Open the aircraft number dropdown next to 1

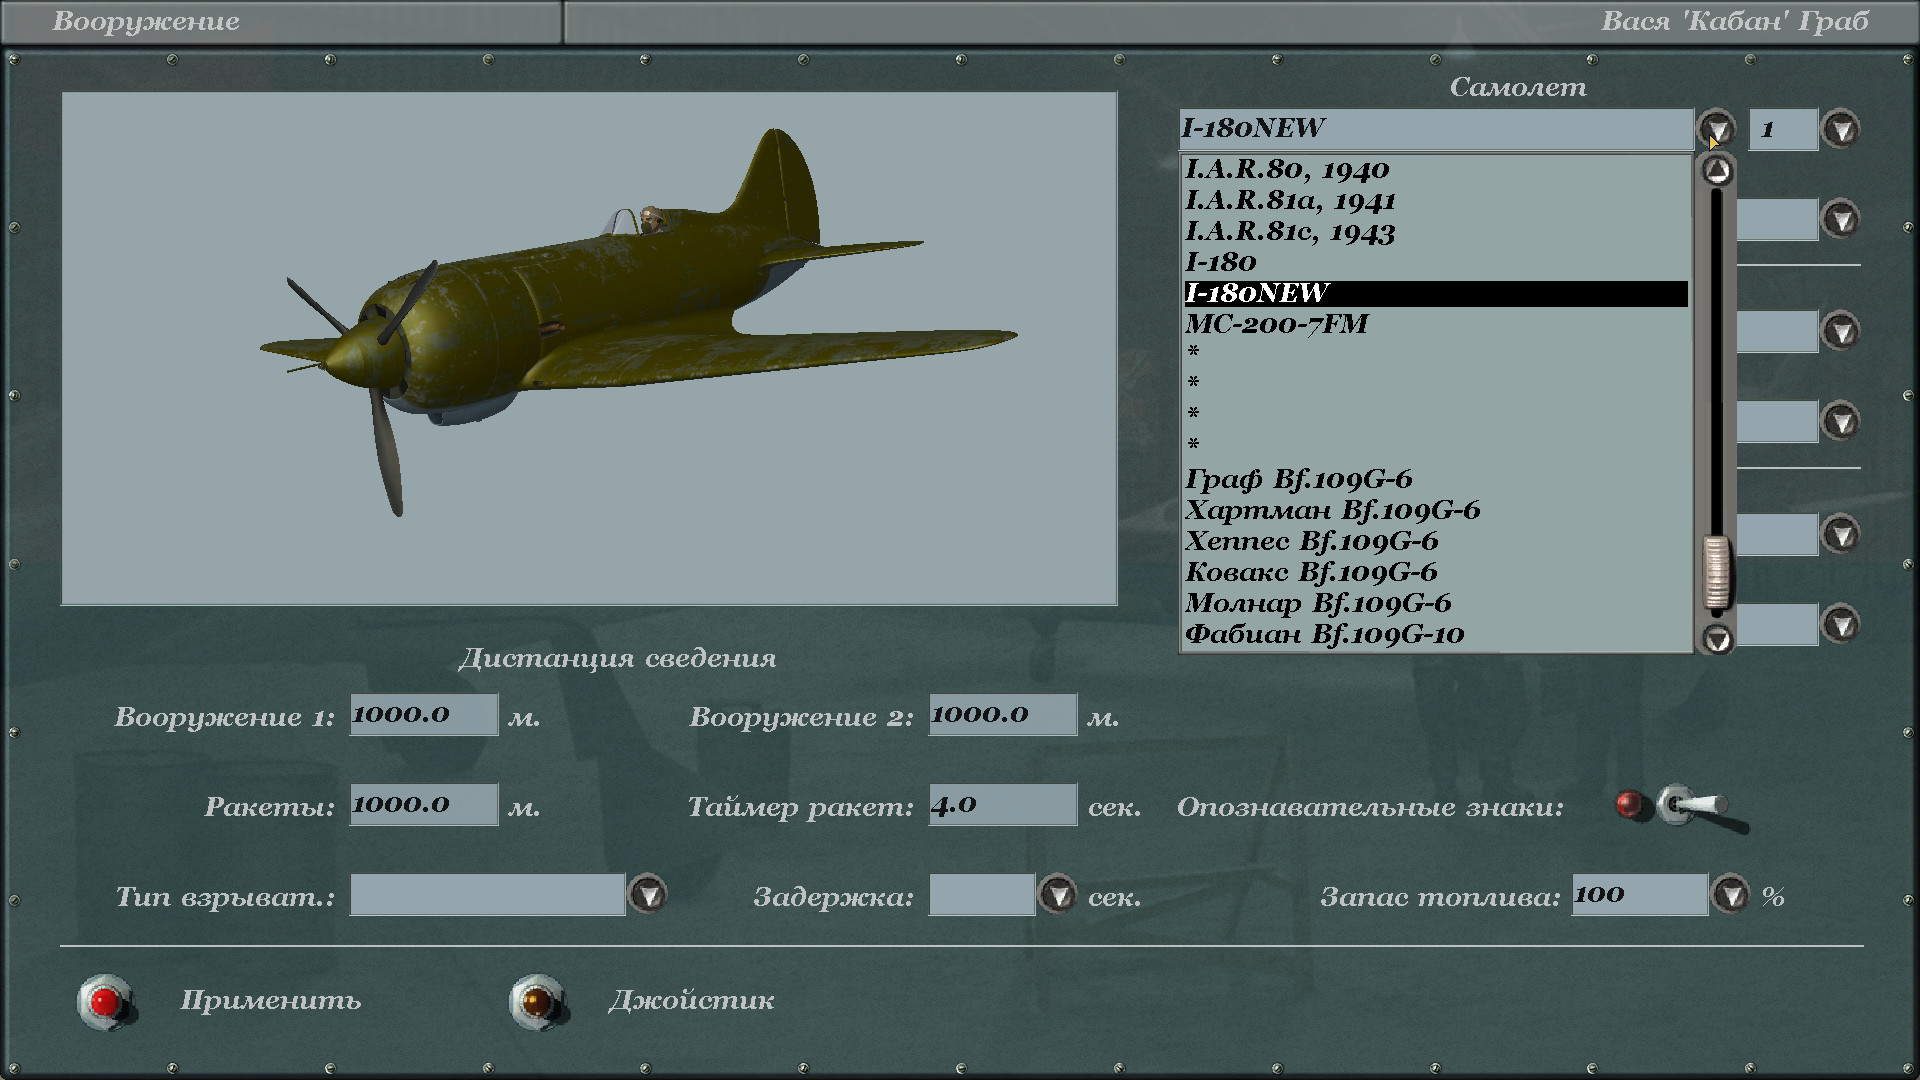[1841, 129]
